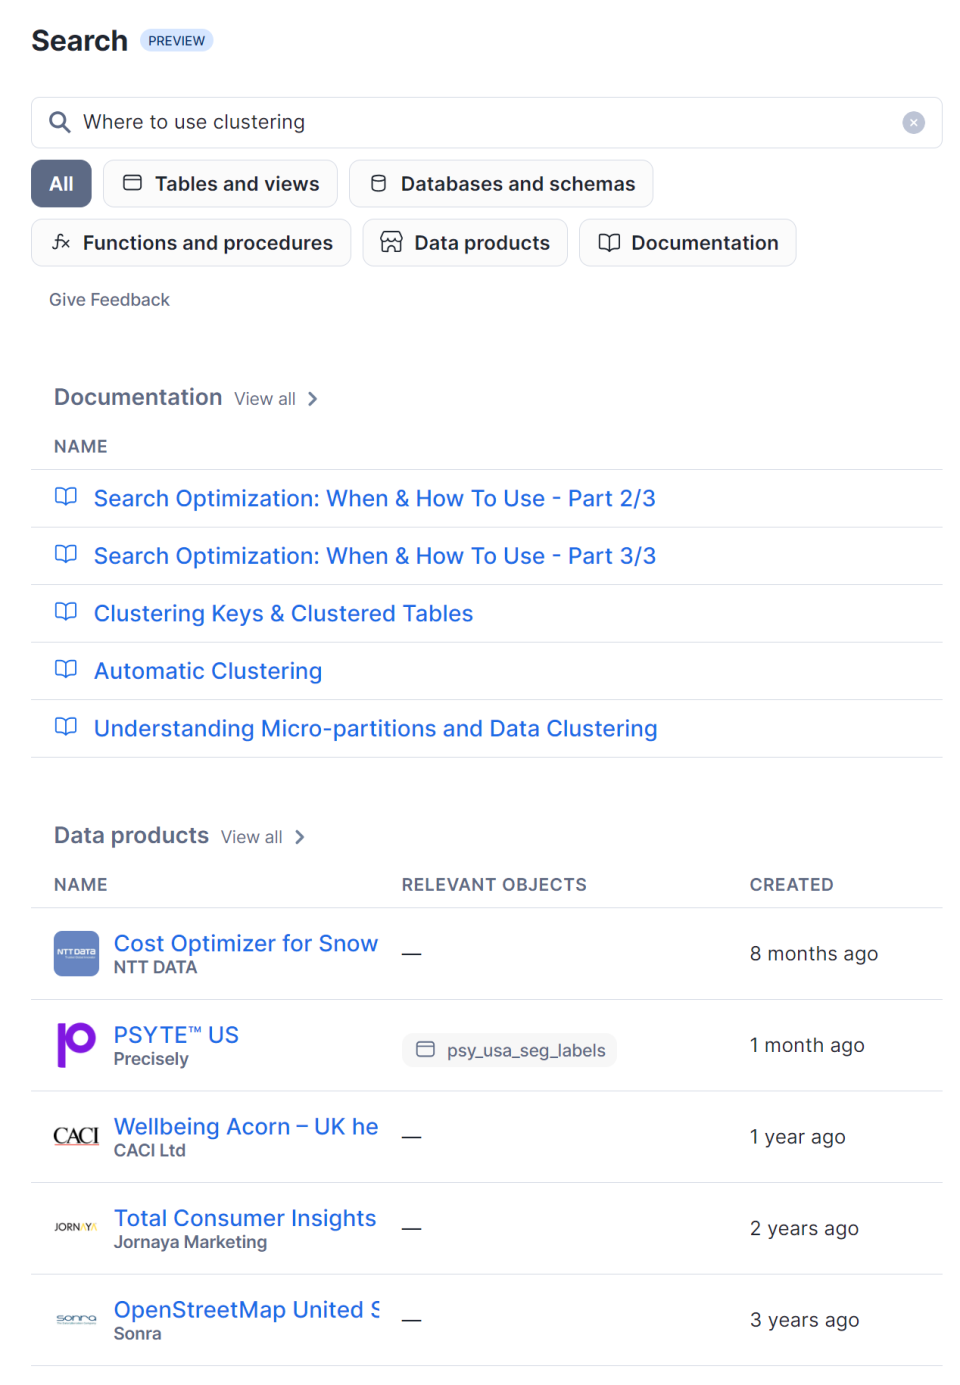The image size is (960, 1385).
Task: Show only Functions and procedures
Action: pos(191,243)
